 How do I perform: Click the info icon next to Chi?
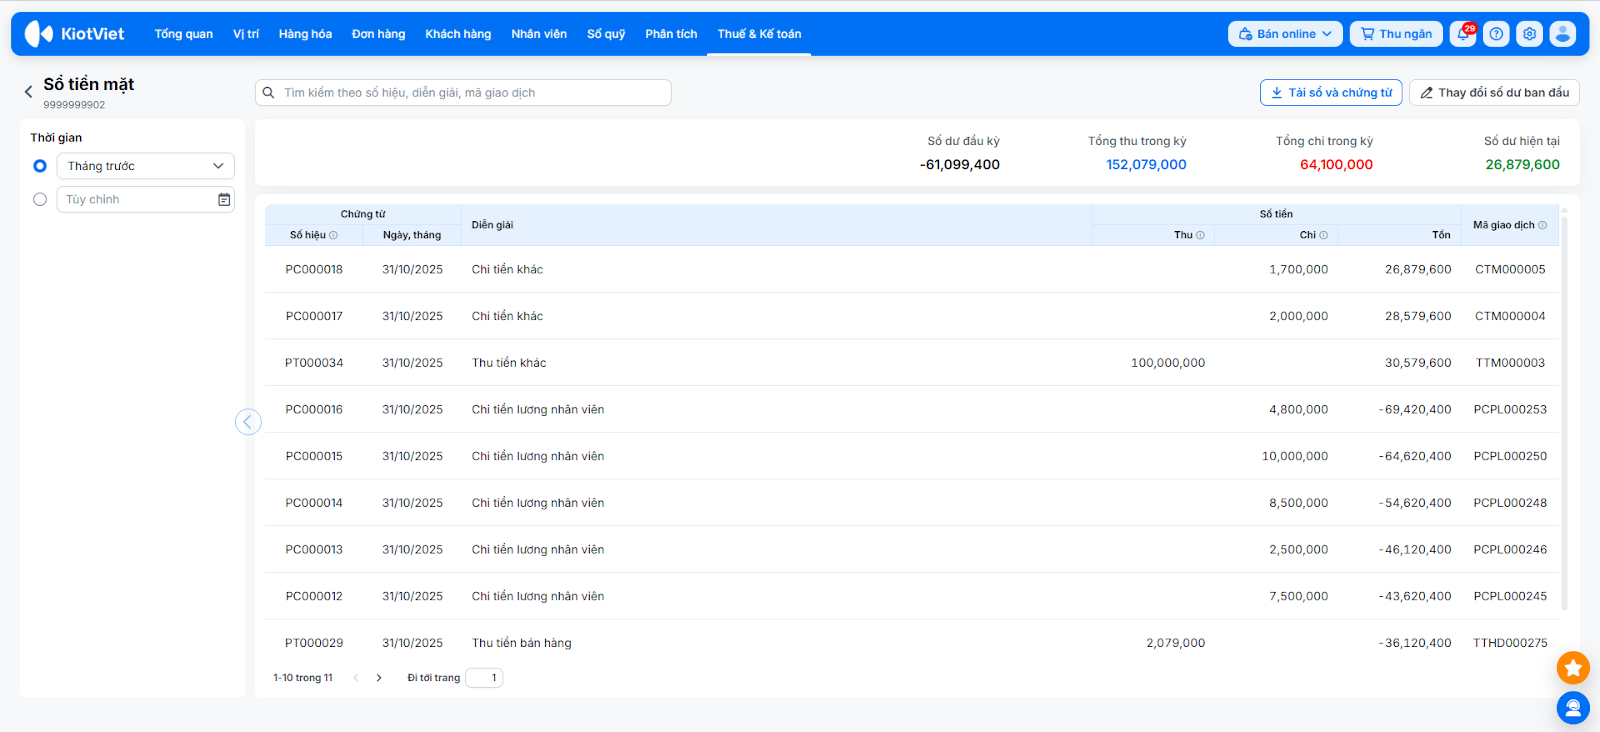click(x=1324, y=236)
